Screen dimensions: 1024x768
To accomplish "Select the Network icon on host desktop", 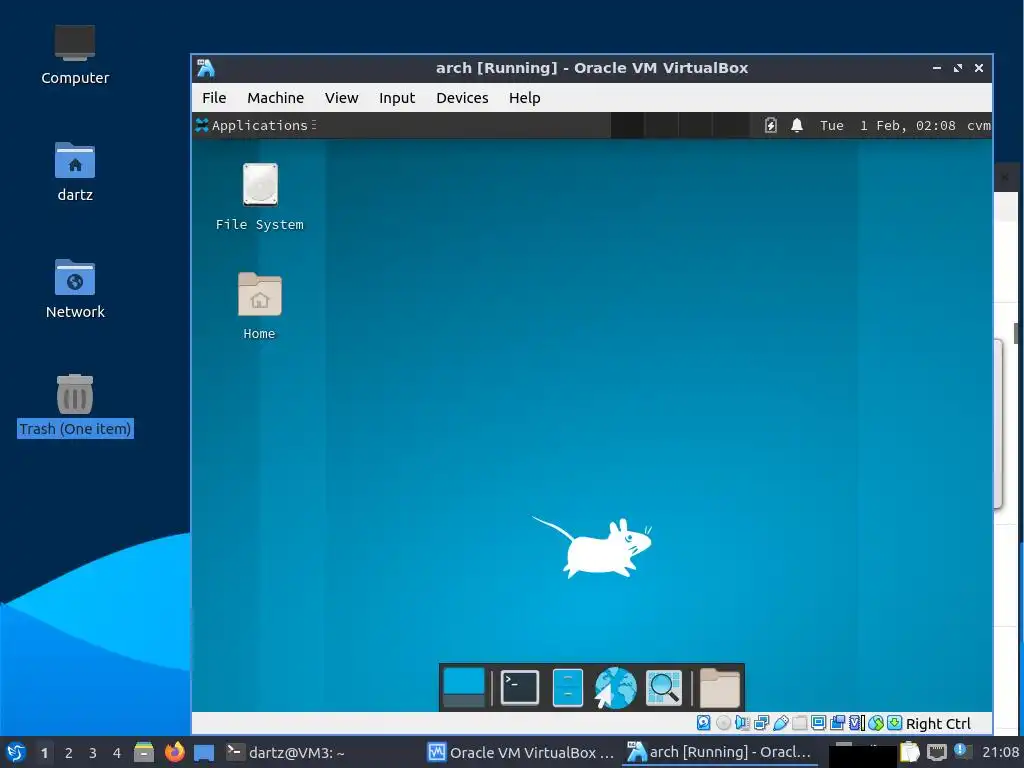I will tap(75, 289).
